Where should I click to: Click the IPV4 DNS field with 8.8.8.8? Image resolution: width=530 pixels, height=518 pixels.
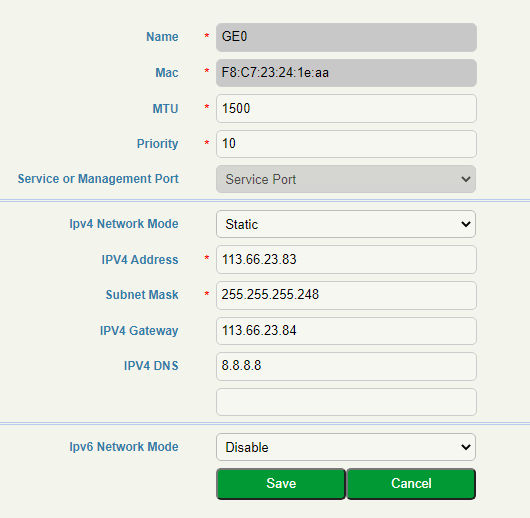click(x=346, y=366)
